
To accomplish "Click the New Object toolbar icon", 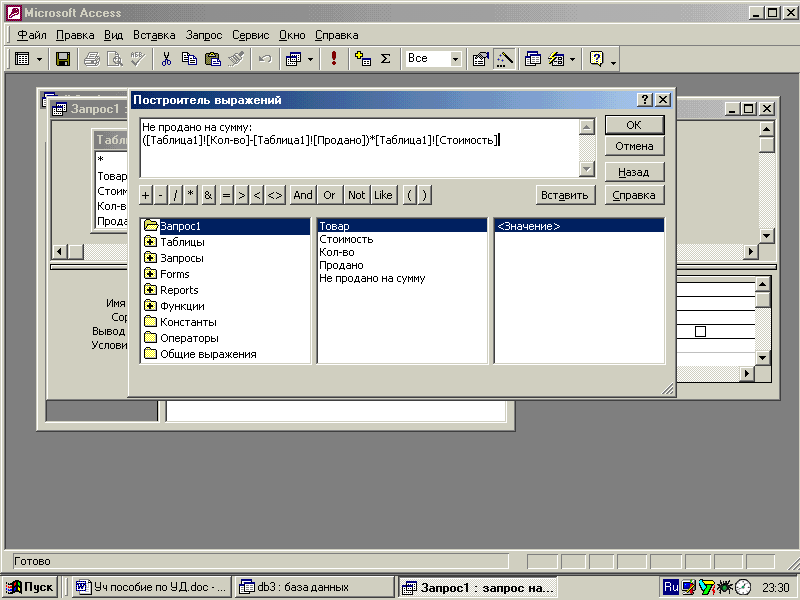I will point(556,59).
